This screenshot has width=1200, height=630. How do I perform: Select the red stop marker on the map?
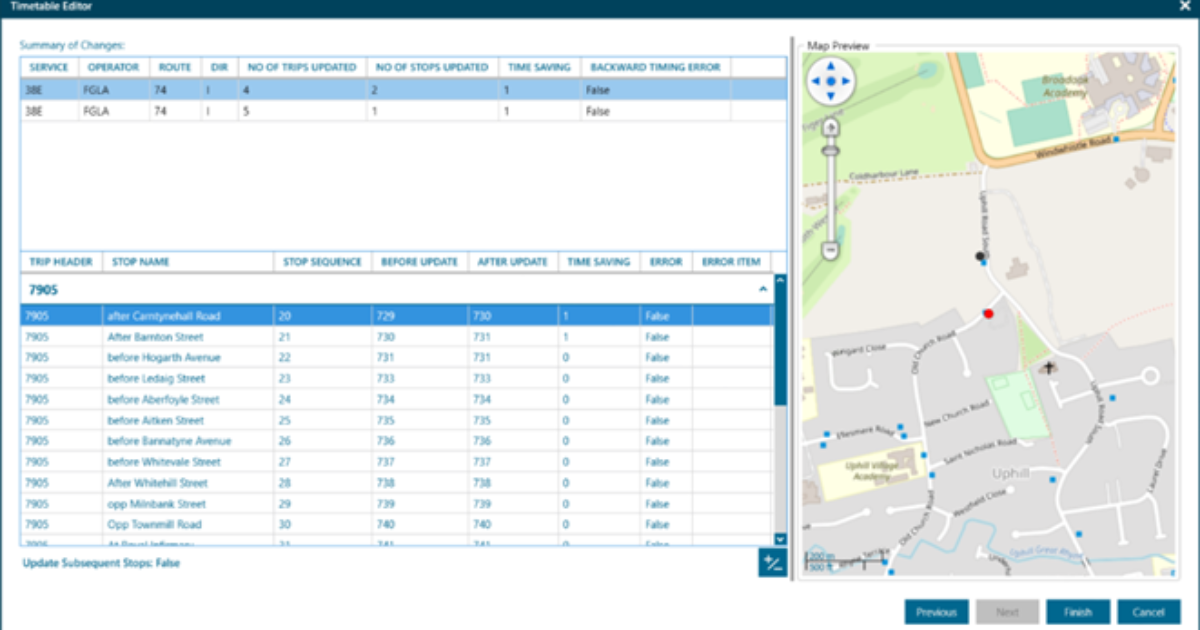tap(989, 312)
